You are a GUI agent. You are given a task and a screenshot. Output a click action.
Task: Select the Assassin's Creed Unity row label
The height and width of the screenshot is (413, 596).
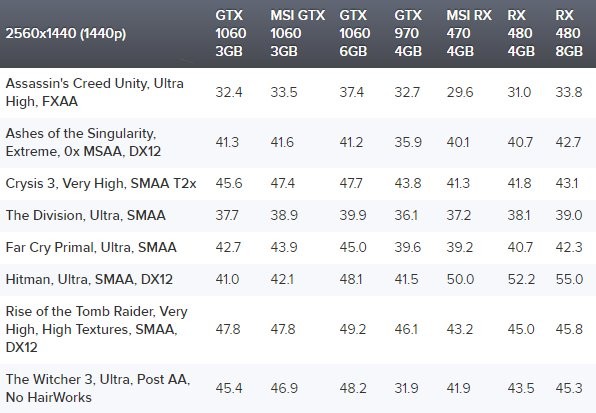[x=95, y=92]
